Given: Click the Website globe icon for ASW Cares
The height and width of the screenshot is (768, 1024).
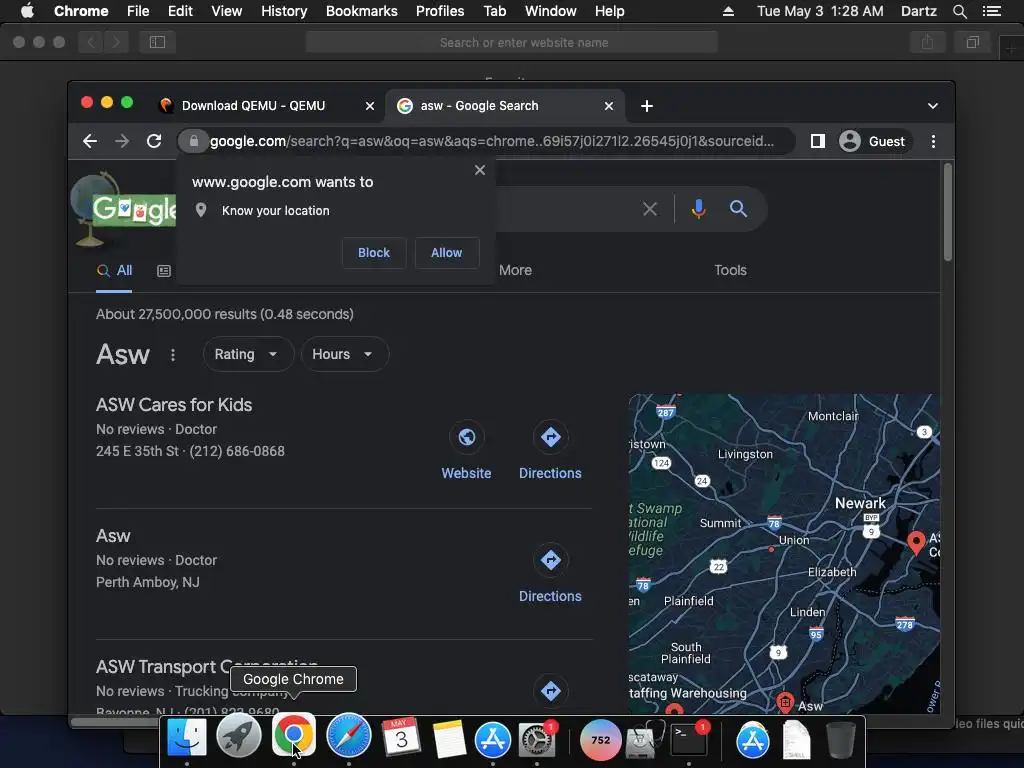Looking at the screenshot, I should (466, 437).
